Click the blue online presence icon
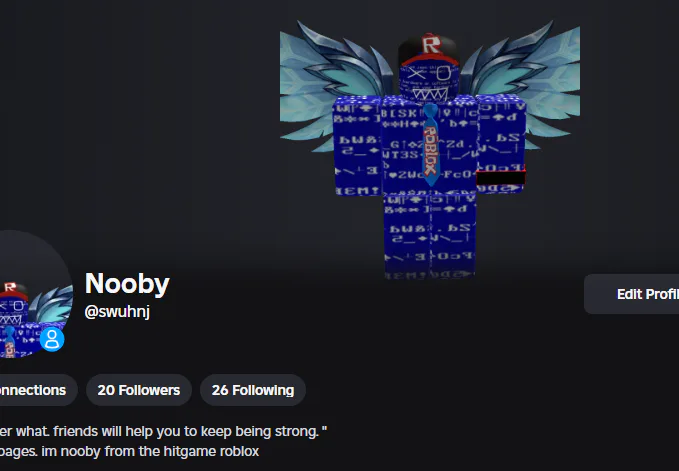679x471 pixels. coord(52,339)
